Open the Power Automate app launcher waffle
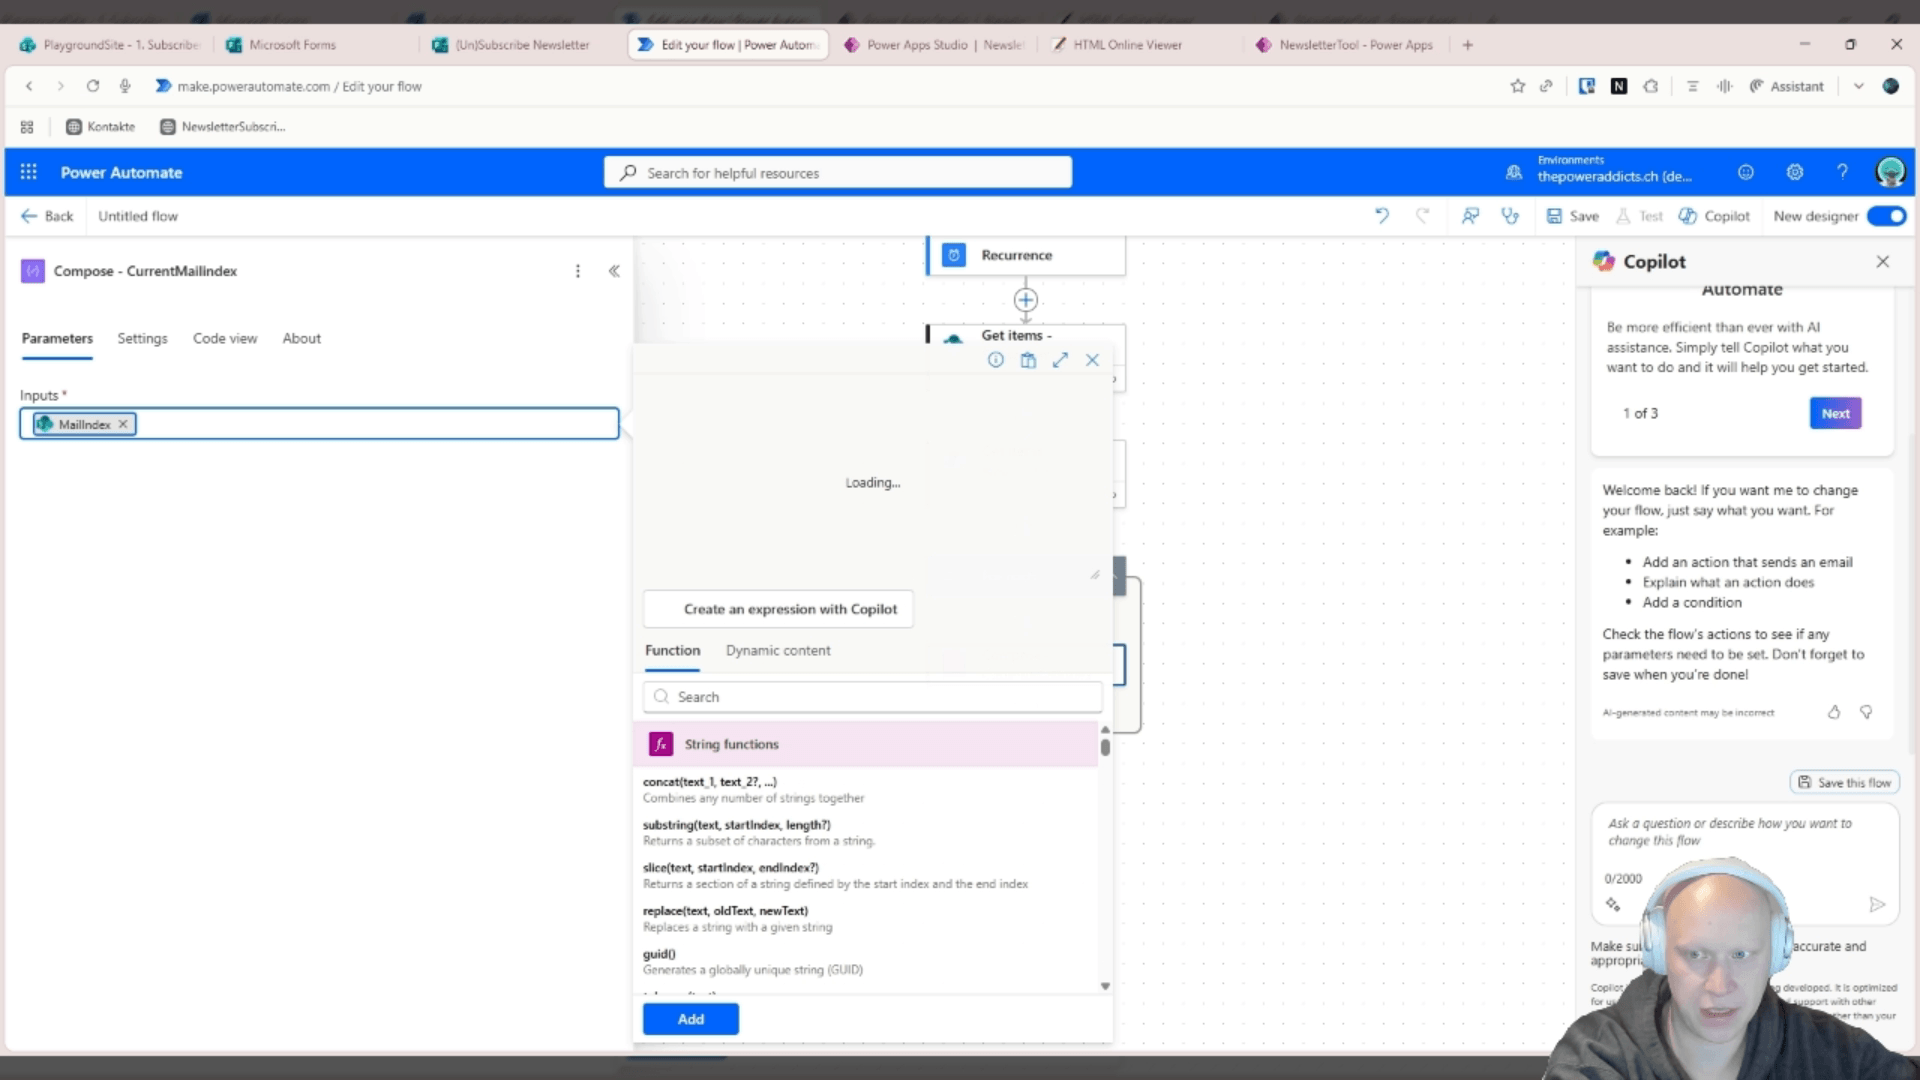Image resolution: width=1920 pixels, height=1080 pixels. coord(28,172)
